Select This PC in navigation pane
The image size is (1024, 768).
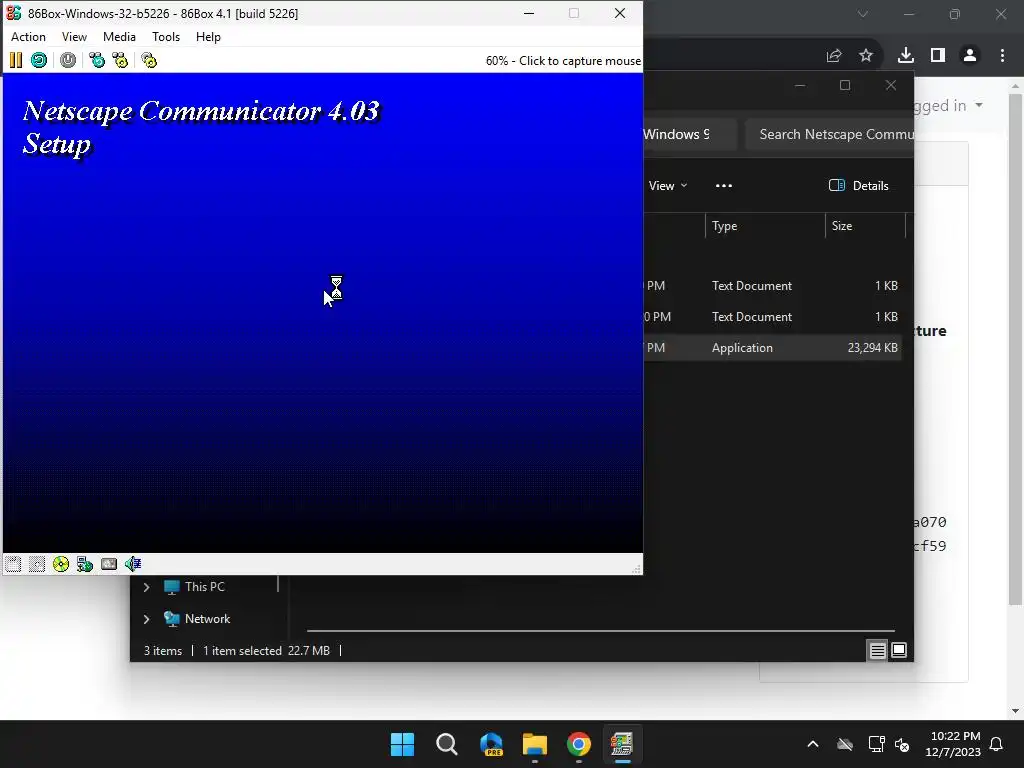coord(204,586)
